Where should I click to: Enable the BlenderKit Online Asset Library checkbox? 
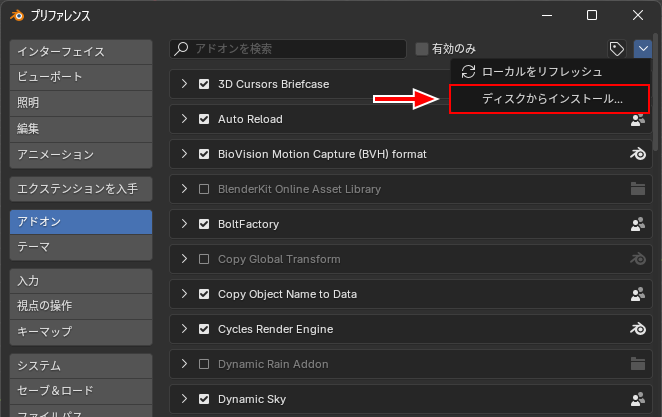point(204,189)
